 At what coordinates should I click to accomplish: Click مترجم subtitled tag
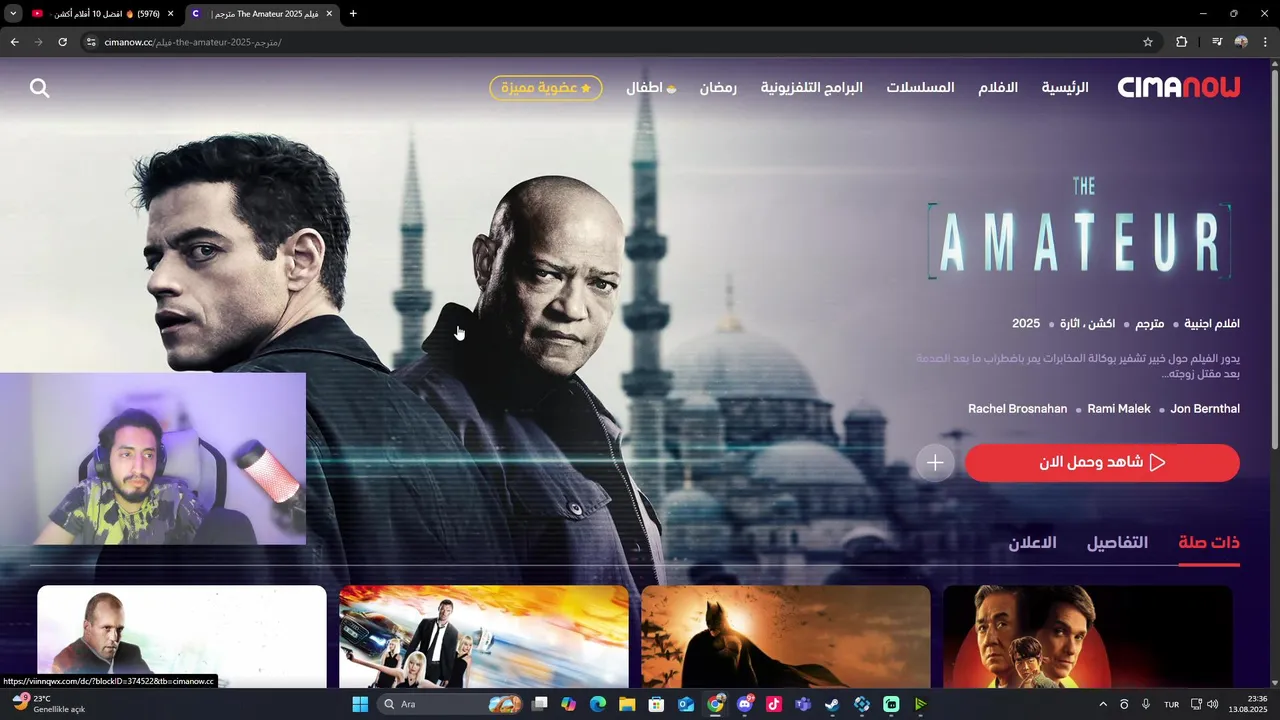click(x=1150, y=324)
